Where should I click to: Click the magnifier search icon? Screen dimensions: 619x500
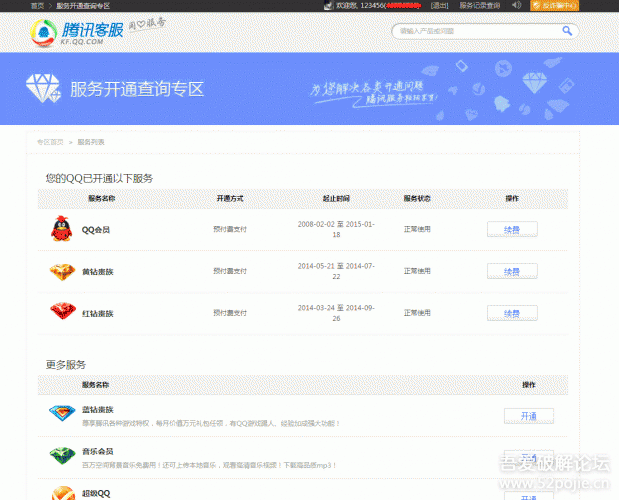point(567,31)
